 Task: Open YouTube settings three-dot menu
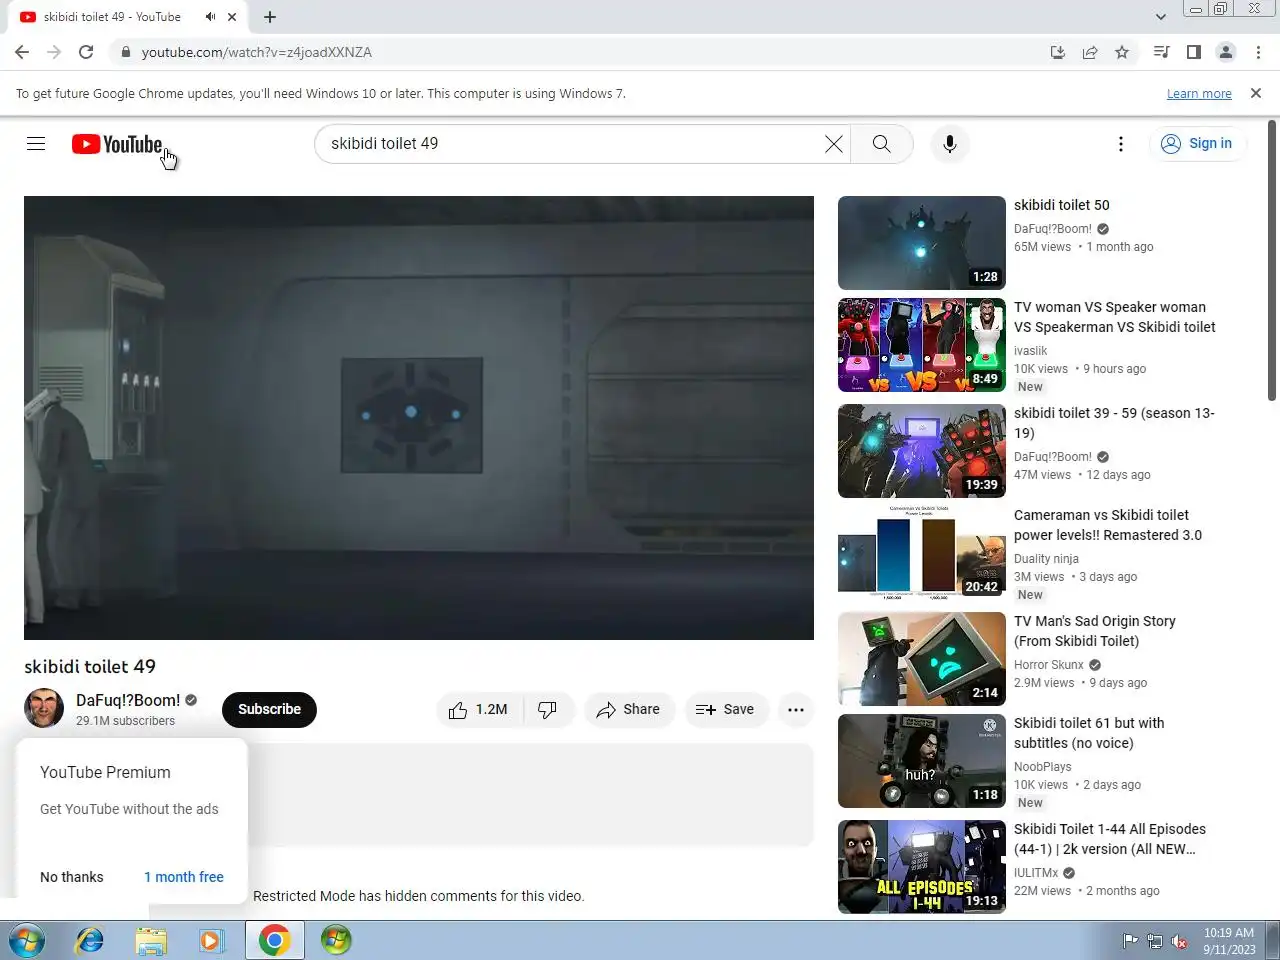(x=1120, y=144)
